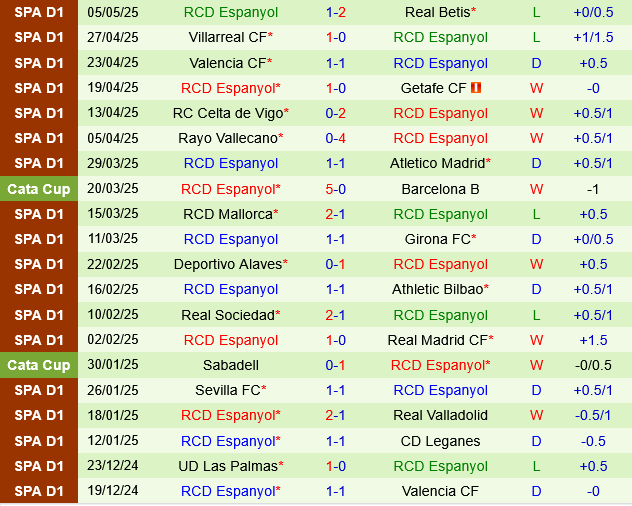Open the Cata Cup label on the 20/03/25 row
Screen dimensions: 632x506
pos(39,189)
